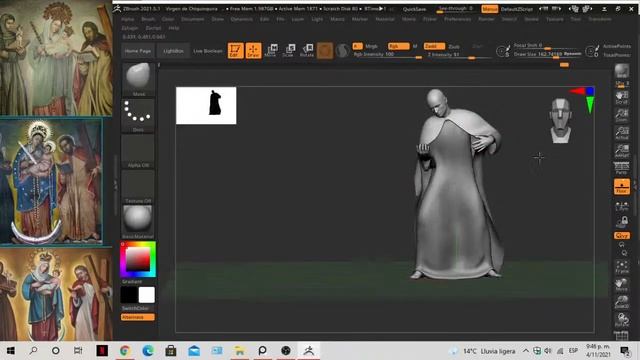Click the Scroll canvas icon
The height and width of the screenshot is (360, 640).
pyautogui.click(x=622, y=98)
